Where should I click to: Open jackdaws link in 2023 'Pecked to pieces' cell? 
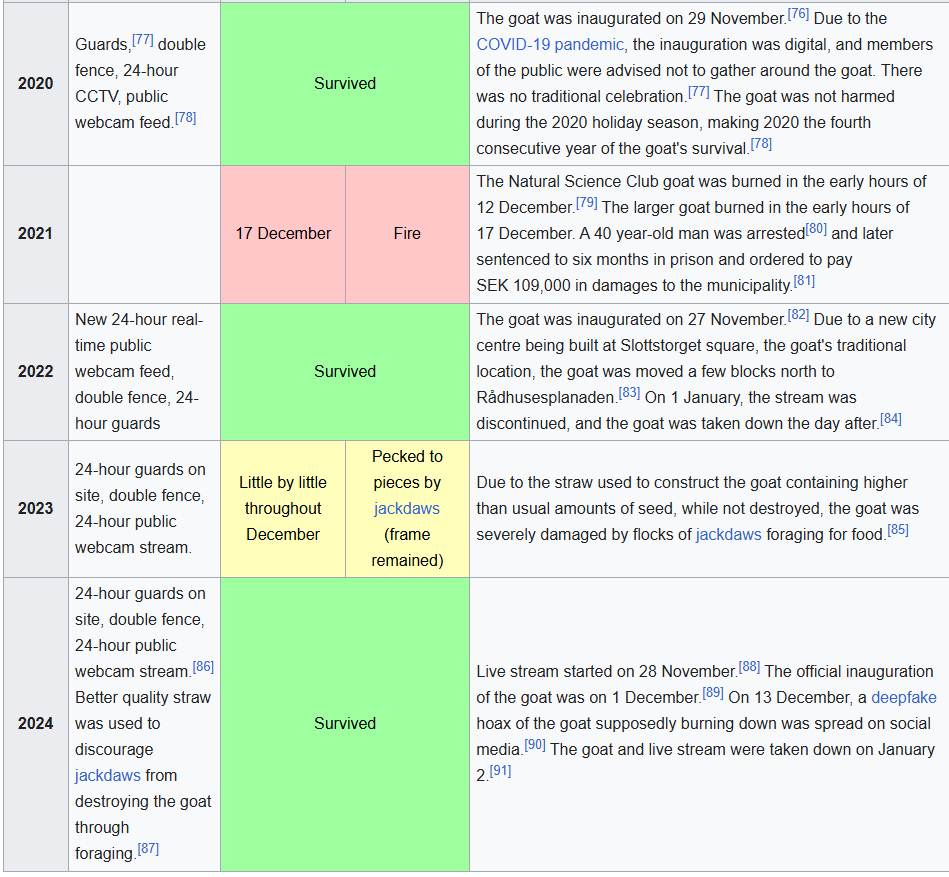(407, 508)
